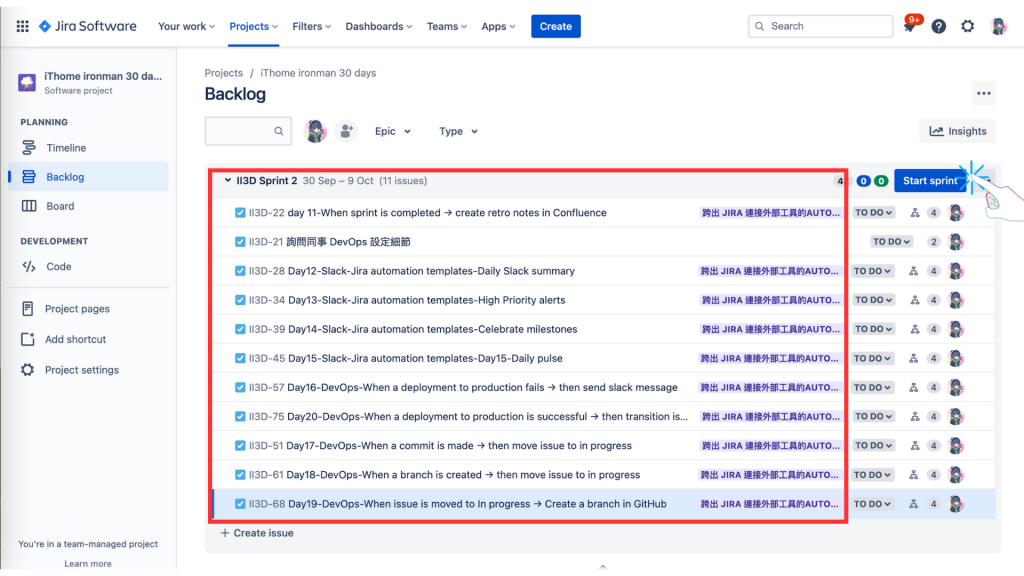Open TO DO status dropdown for II3D-45
This screenshot has width=1024, height=576.
tap(872, 359)
